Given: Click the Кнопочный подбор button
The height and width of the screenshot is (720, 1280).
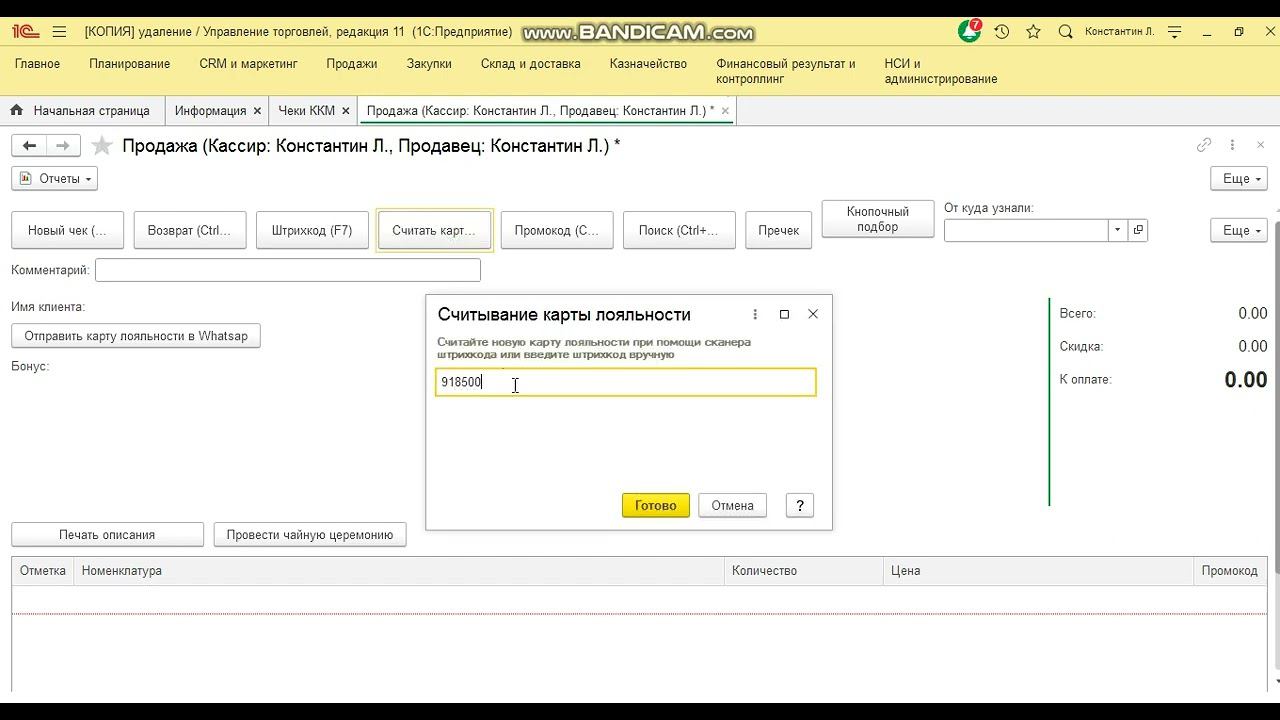Looking at the screenshot, I should (x=878, y=219).
